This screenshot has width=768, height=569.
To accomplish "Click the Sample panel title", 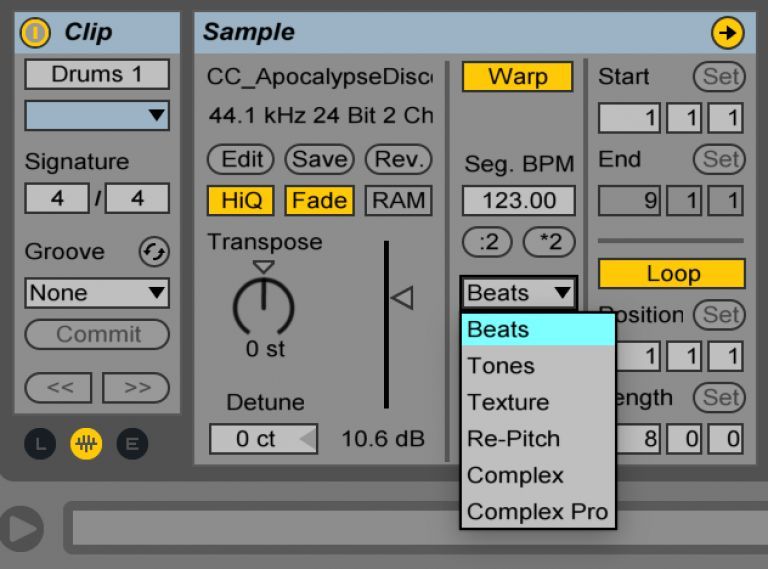I will pyautogui.click(x=249, y=32).
